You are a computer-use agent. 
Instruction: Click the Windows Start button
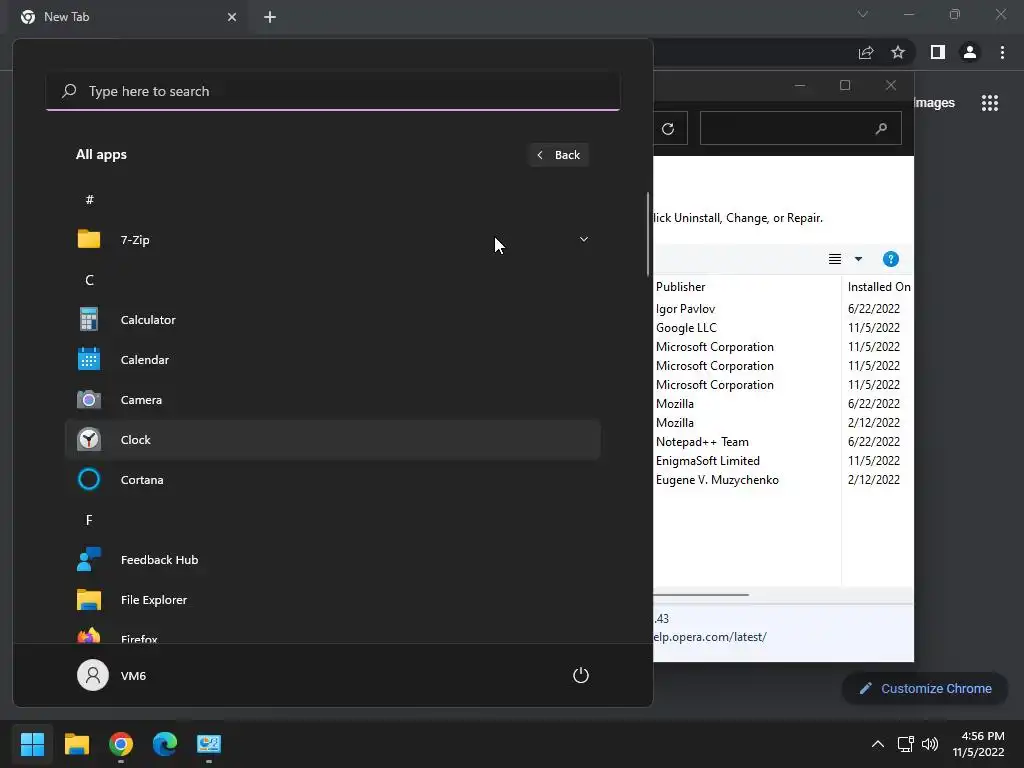coord(32,744)
